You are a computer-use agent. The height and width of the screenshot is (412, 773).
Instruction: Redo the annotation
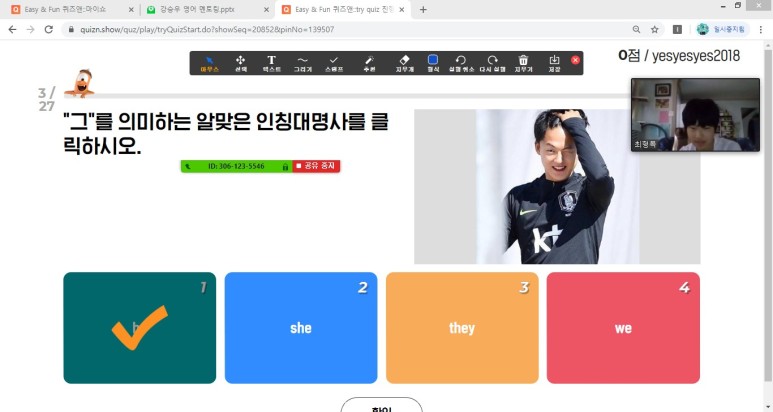[492, 64]
